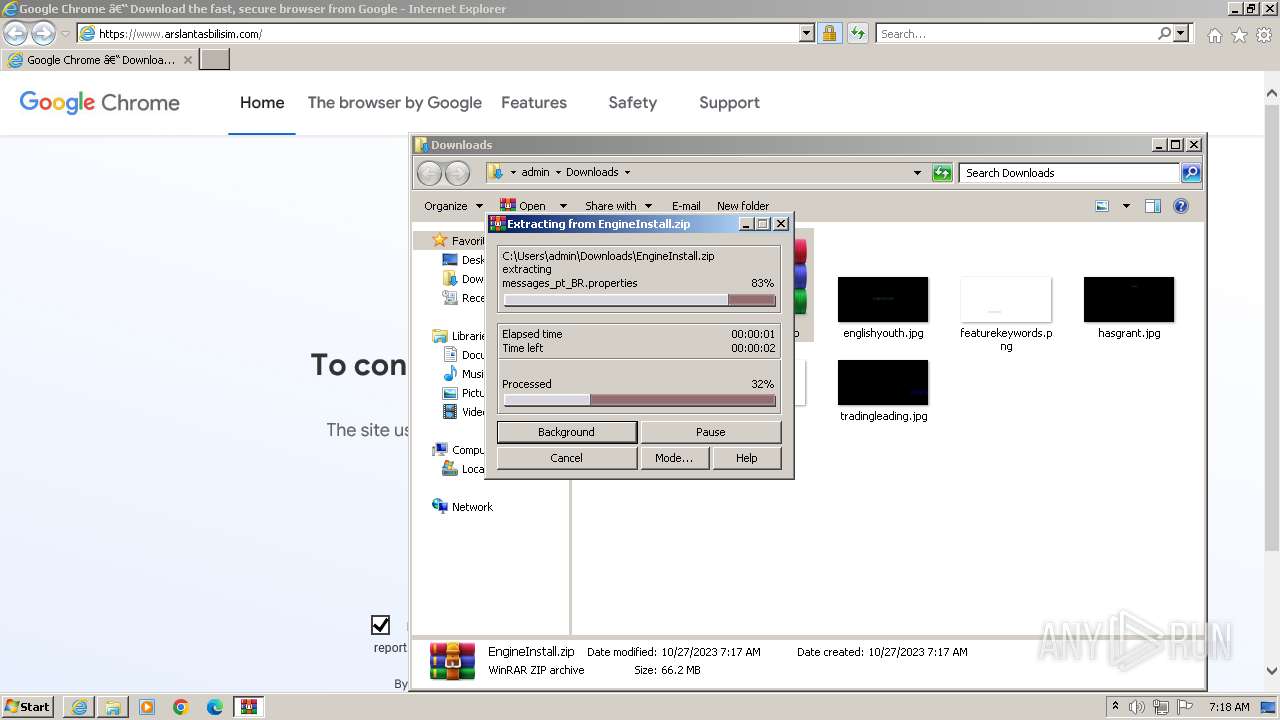Click the Background button in the extraction dialog
1280x720 pixels.
pyautogui.click(x=566, y=432)
